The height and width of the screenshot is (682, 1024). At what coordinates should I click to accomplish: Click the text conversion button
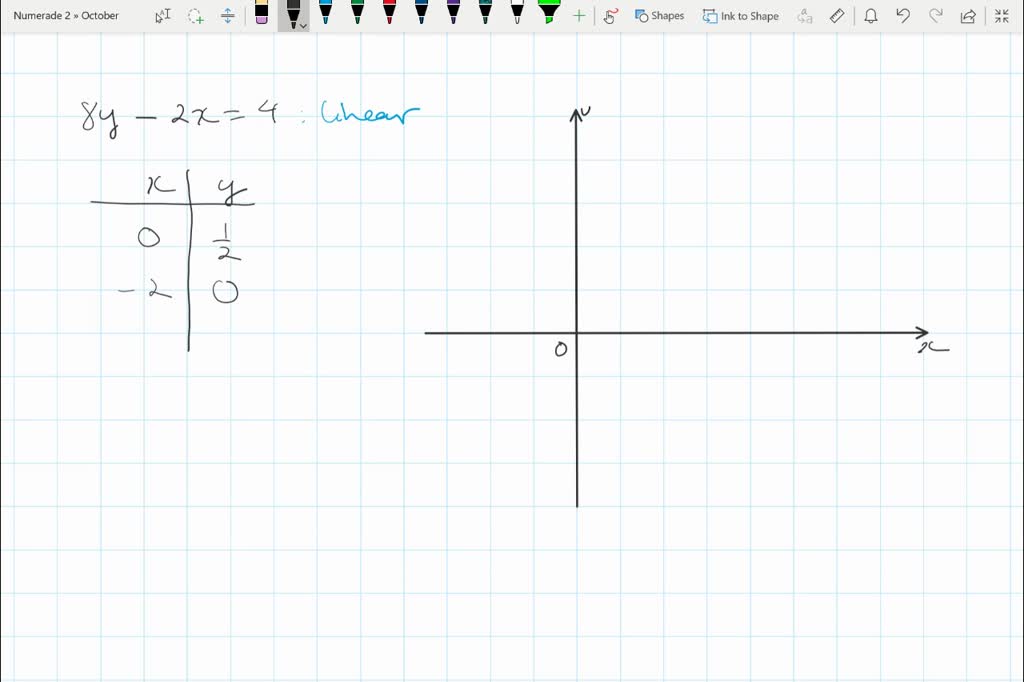pyautogui.click(x=805, y=15)
